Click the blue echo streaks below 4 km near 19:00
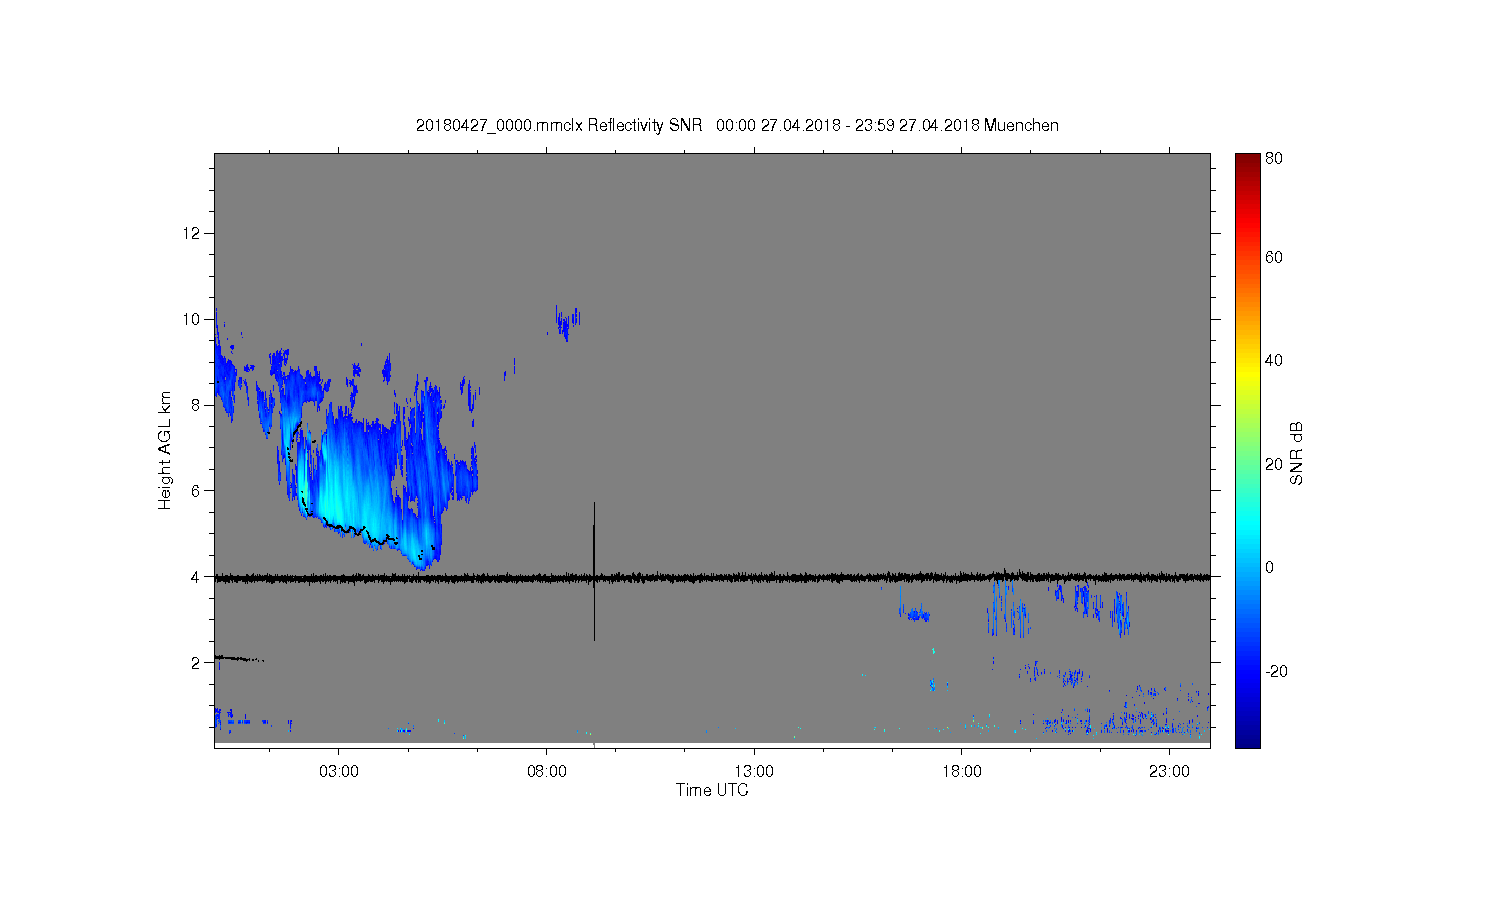Viewport: 1500px width, 900px height. click(x=1008, y=608)
